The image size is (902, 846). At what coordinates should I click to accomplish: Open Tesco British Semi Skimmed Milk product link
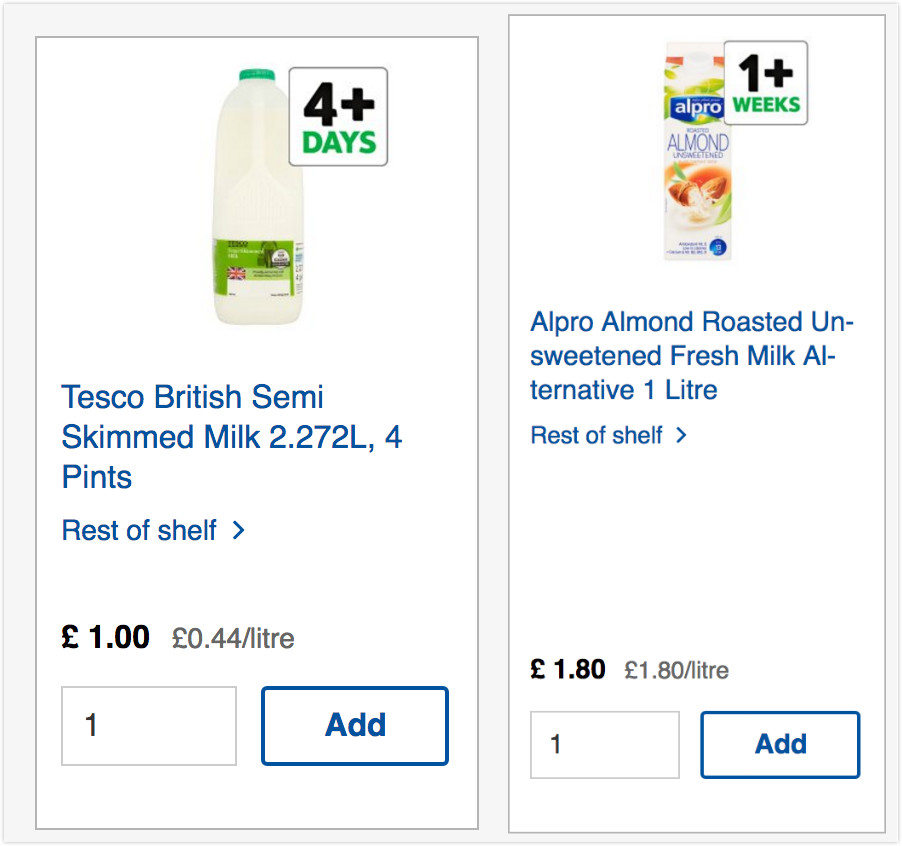(232, 437)
